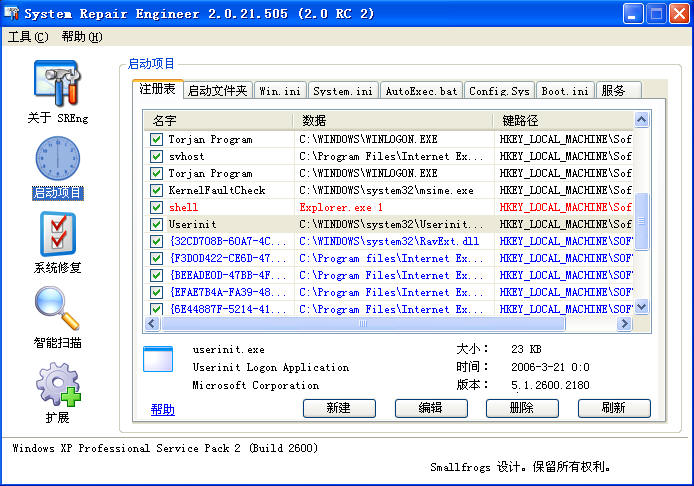Click the 新建 button
The width and height of the screenshot is (694, 486).
coord(339,408)
